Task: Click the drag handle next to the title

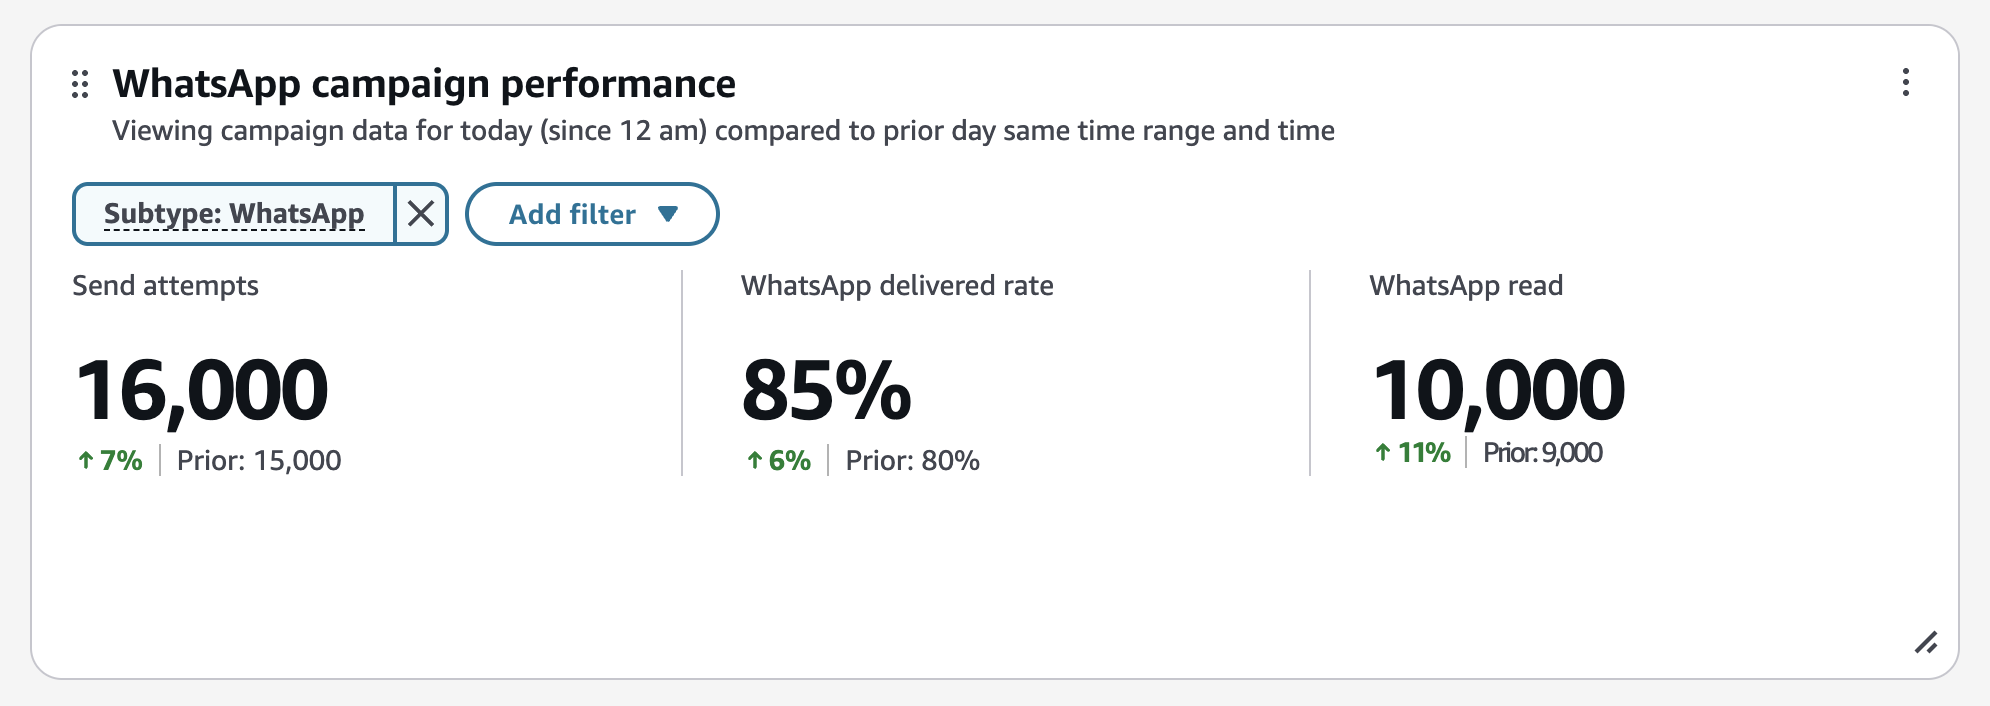Action: coord(80,84)
